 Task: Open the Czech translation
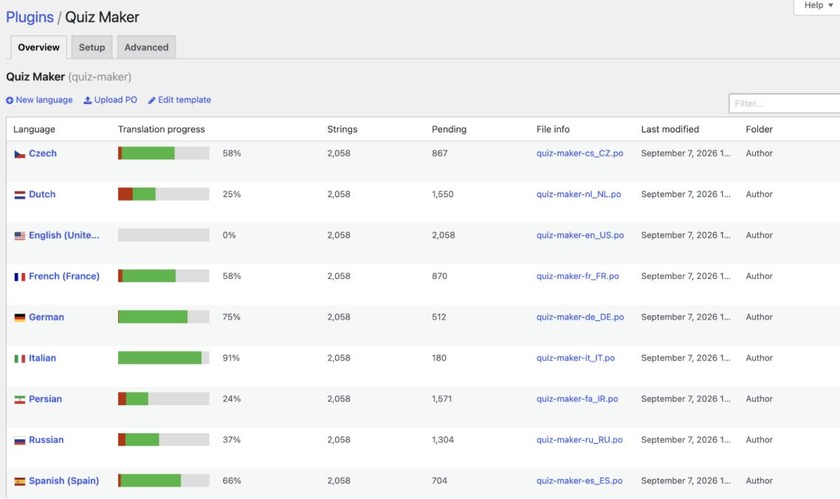(42, 153)
